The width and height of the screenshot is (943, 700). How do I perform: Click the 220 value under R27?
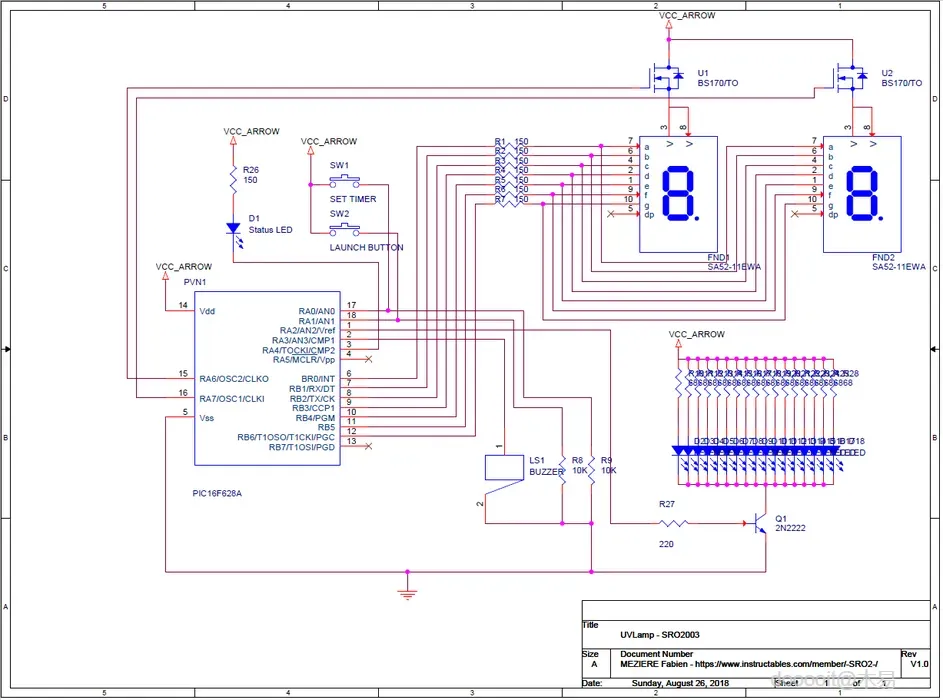[666, 544]
